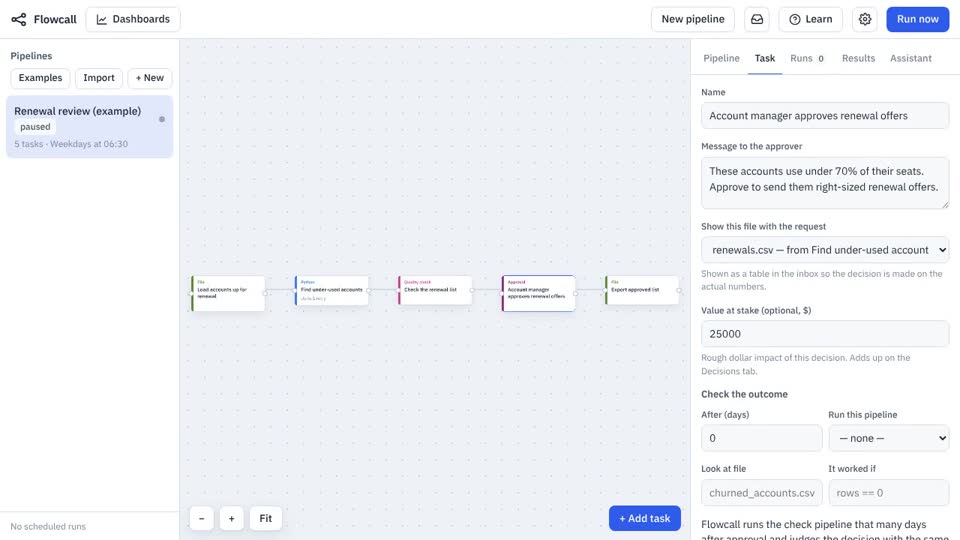Click the output port of Load accounts node

[x=265, y=293]
